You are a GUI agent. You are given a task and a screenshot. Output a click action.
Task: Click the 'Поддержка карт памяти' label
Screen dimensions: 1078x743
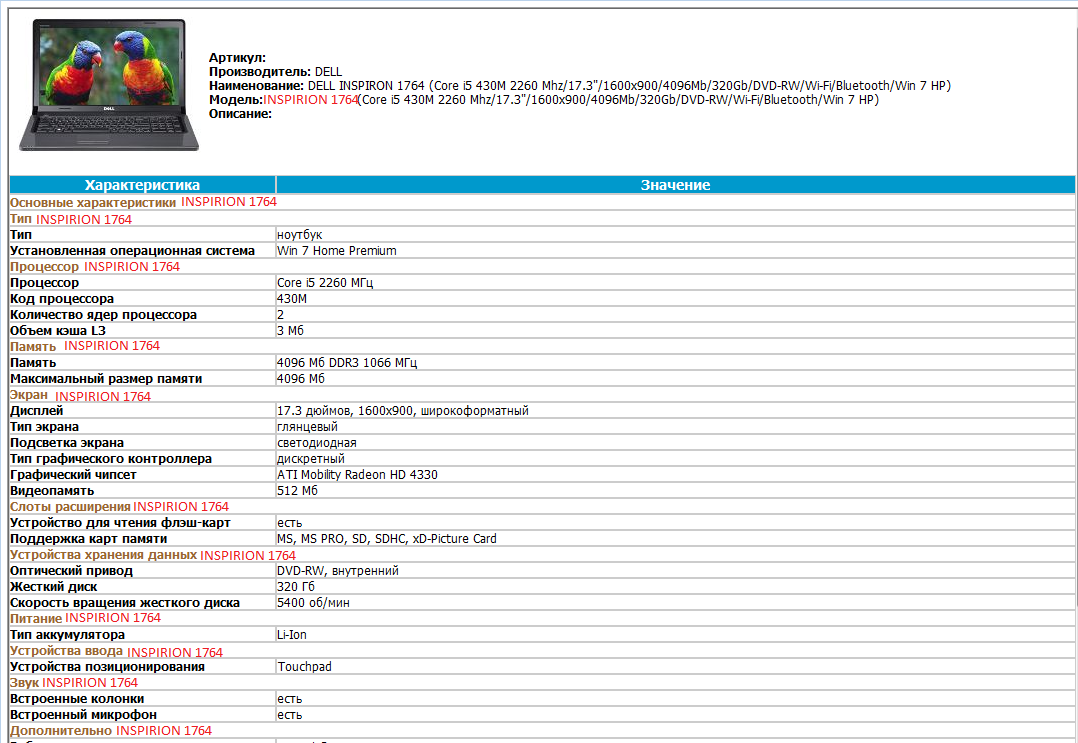tap(89, 539)
